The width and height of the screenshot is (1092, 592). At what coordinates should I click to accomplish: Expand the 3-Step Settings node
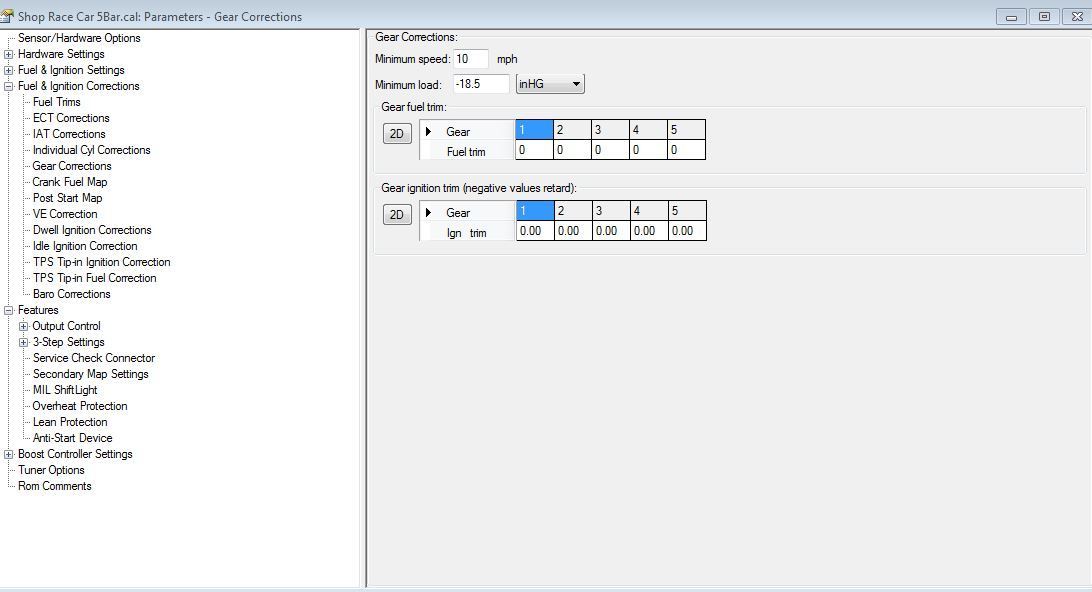click(24, 342)
